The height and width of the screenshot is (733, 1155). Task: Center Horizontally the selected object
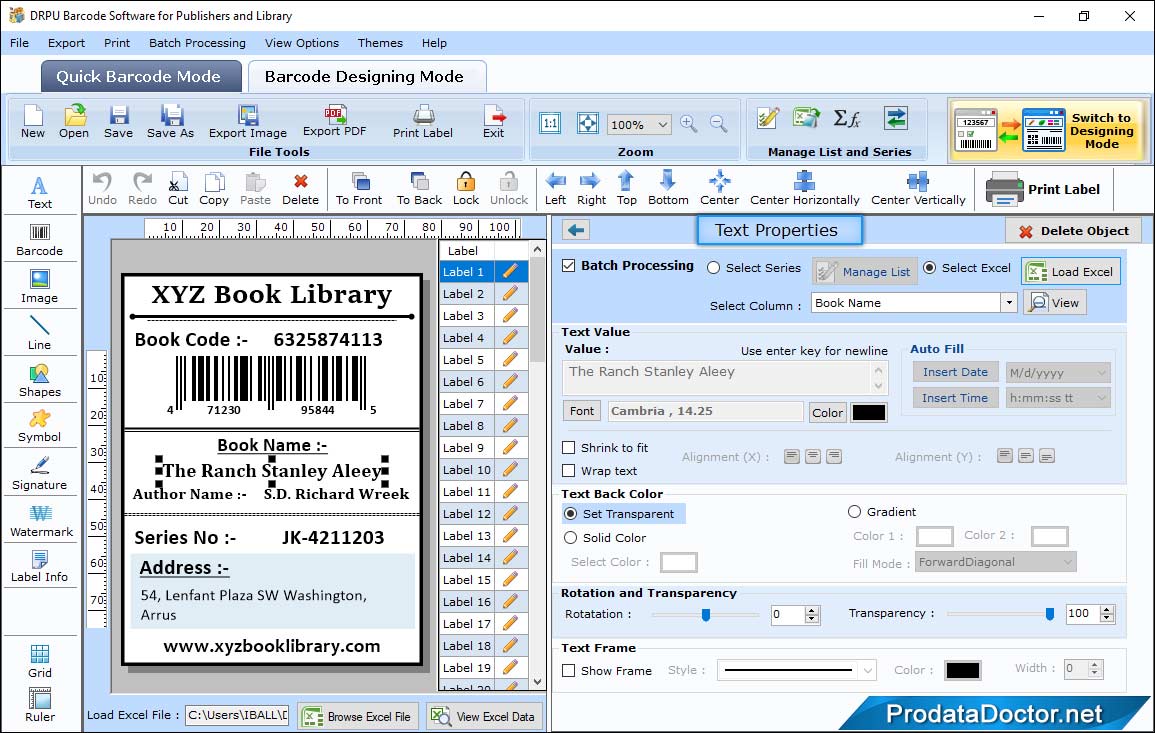[804, 189]
